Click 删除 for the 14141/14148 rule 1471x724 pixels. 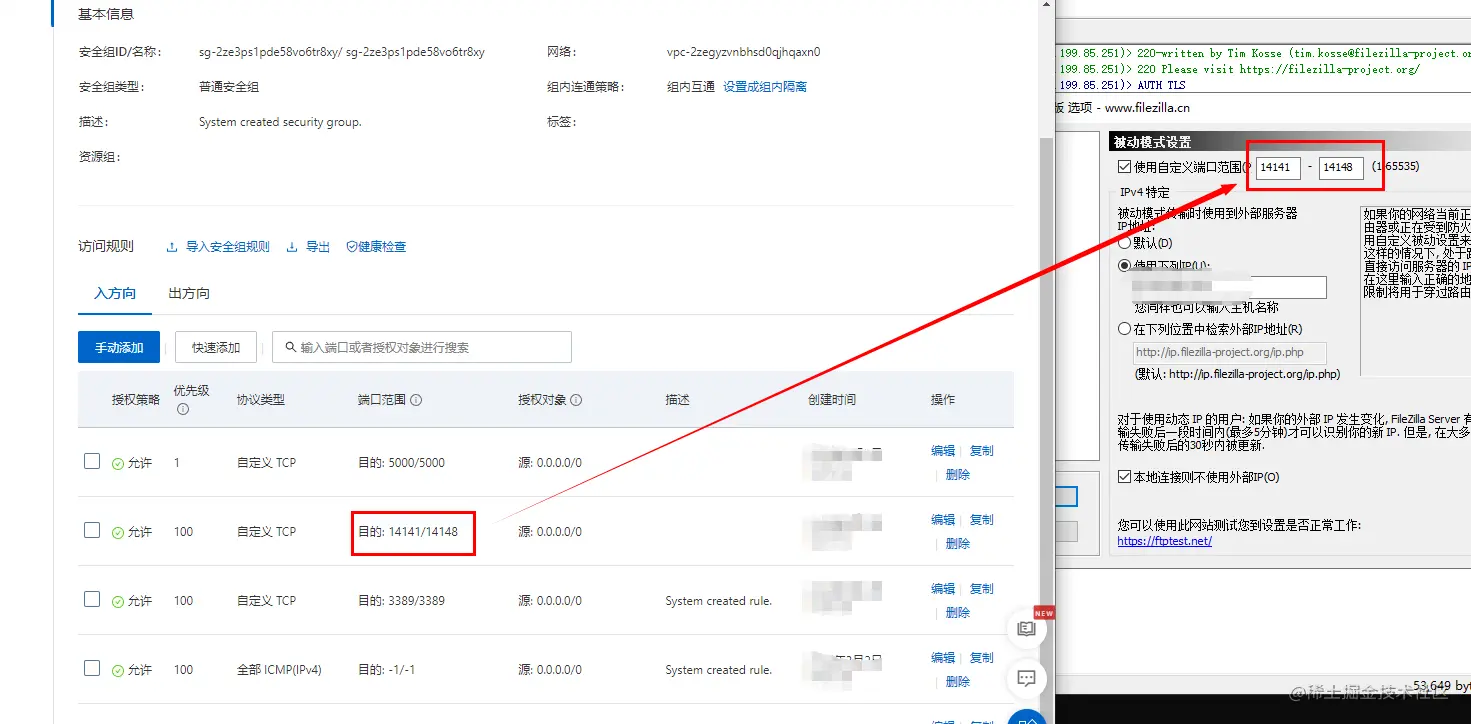[x=958, y=544]
